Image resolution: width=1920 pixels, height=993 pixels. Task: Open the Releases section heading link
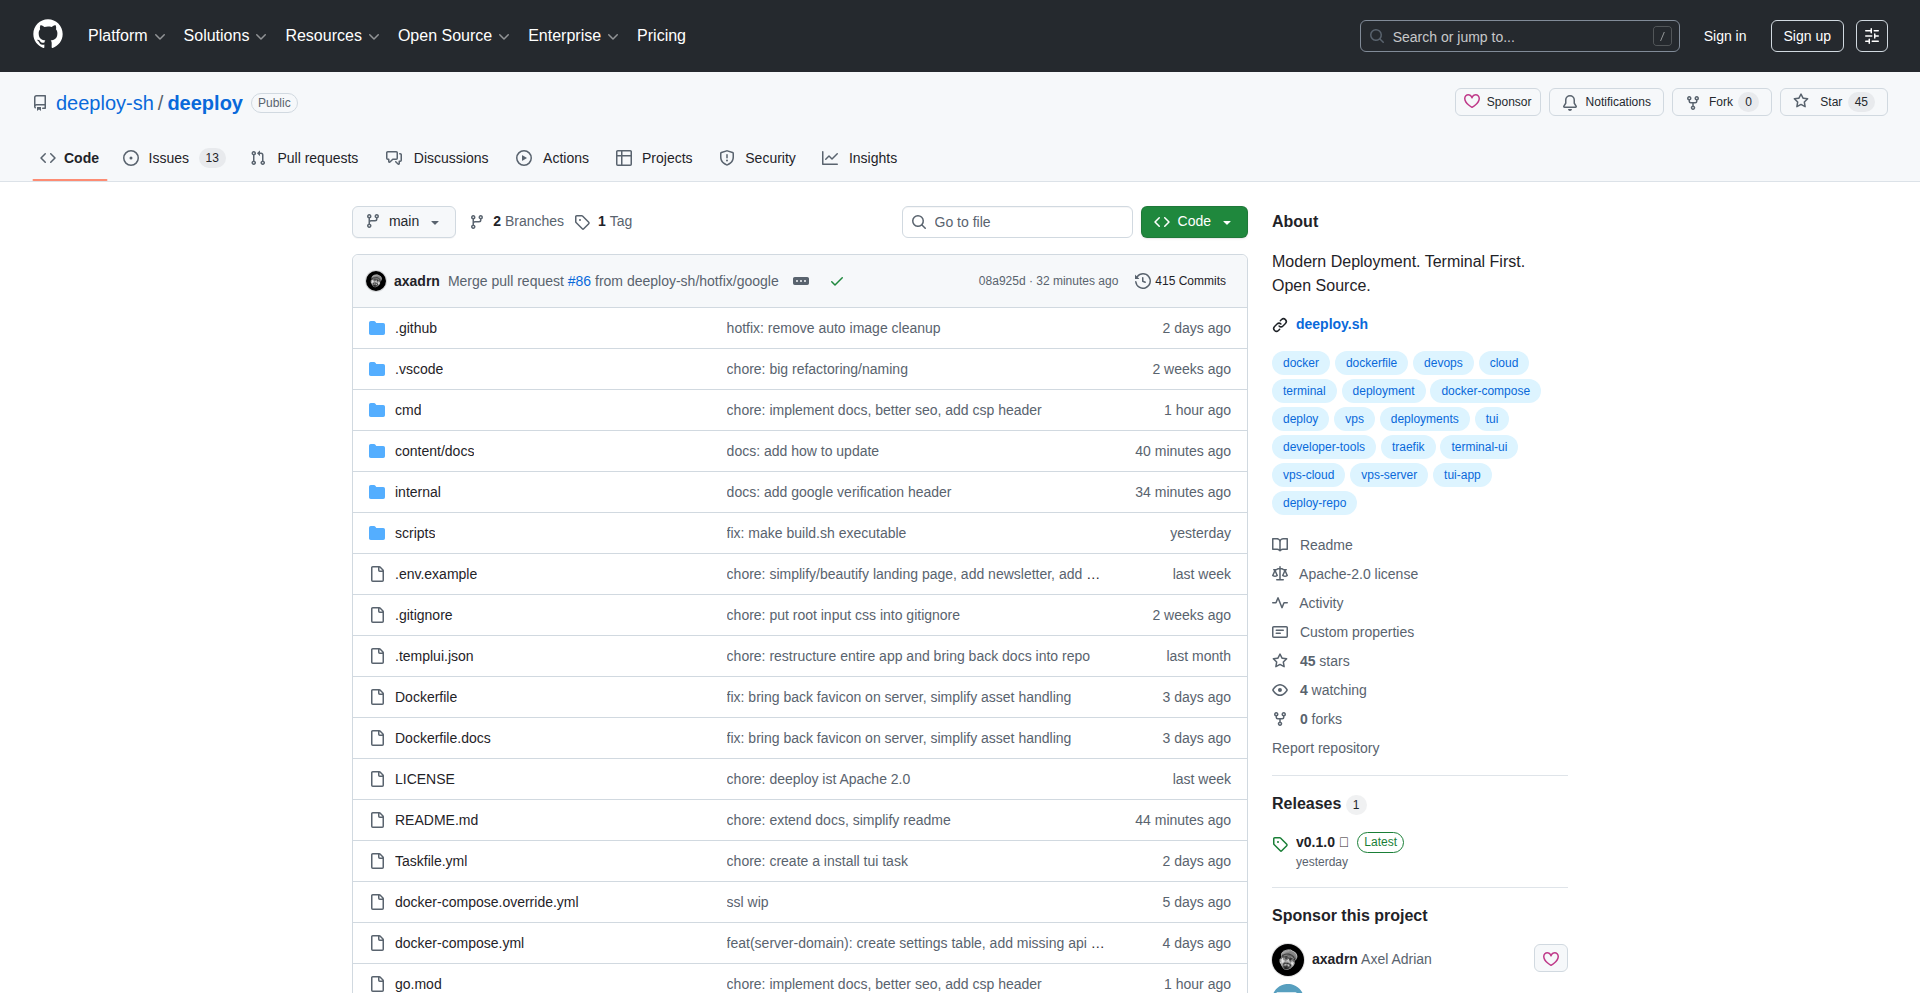tap(1317, 804)
